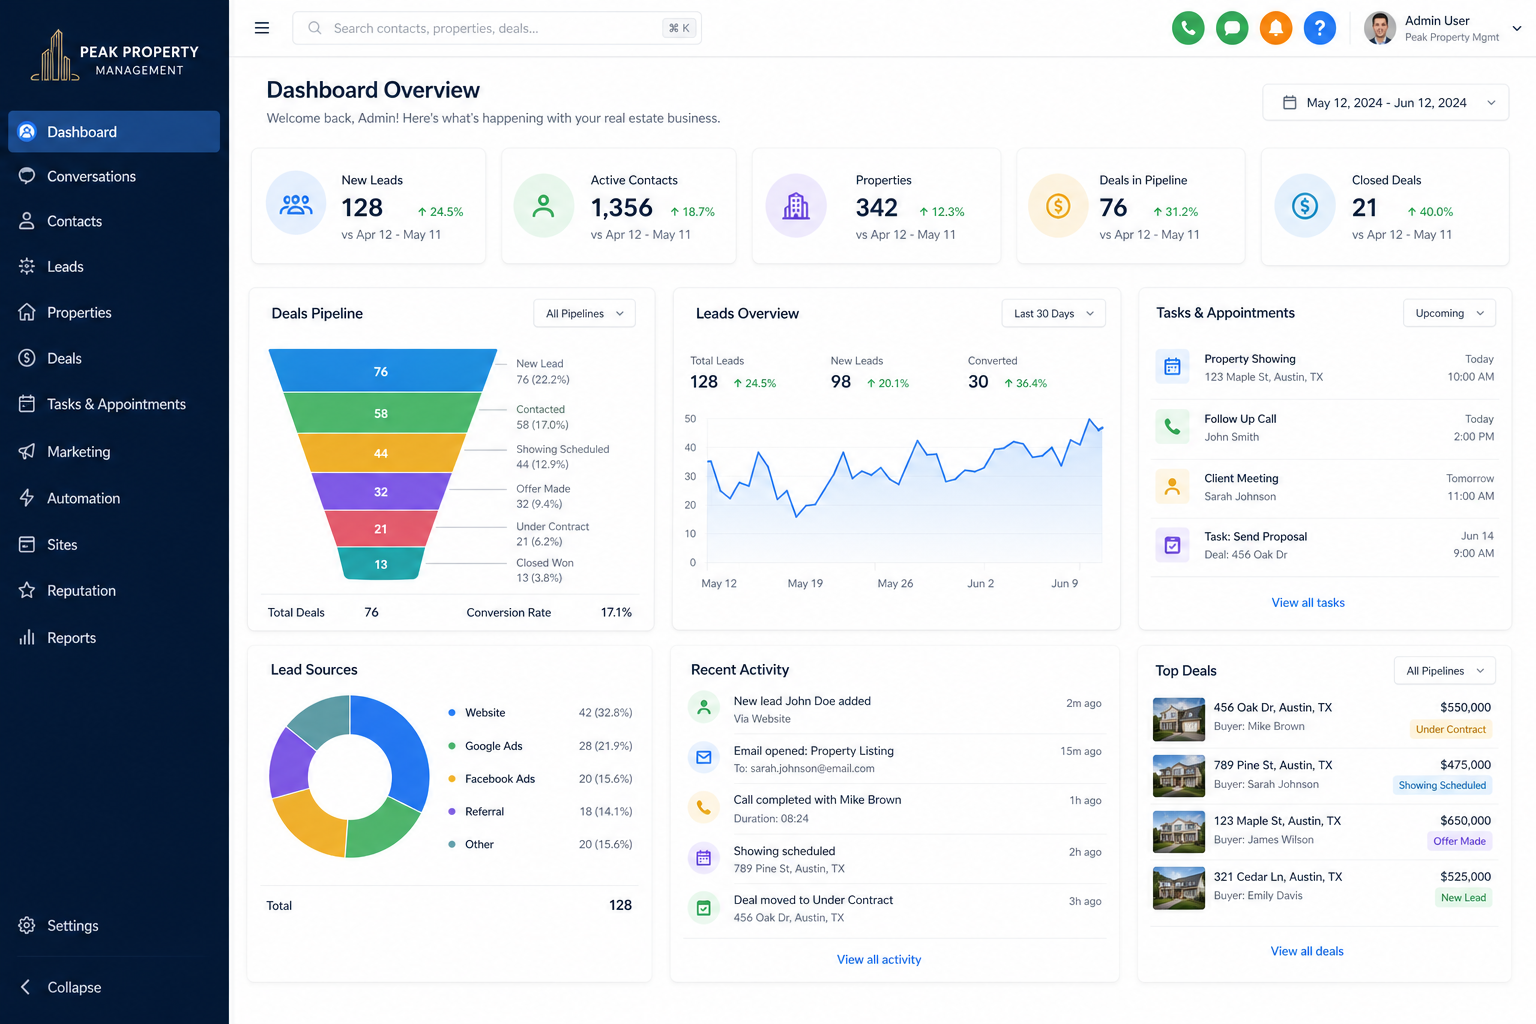Click the Peak Property Management logo
Image resolution: width=1536 pixels, height=1024 pixels.
point(114,56)
